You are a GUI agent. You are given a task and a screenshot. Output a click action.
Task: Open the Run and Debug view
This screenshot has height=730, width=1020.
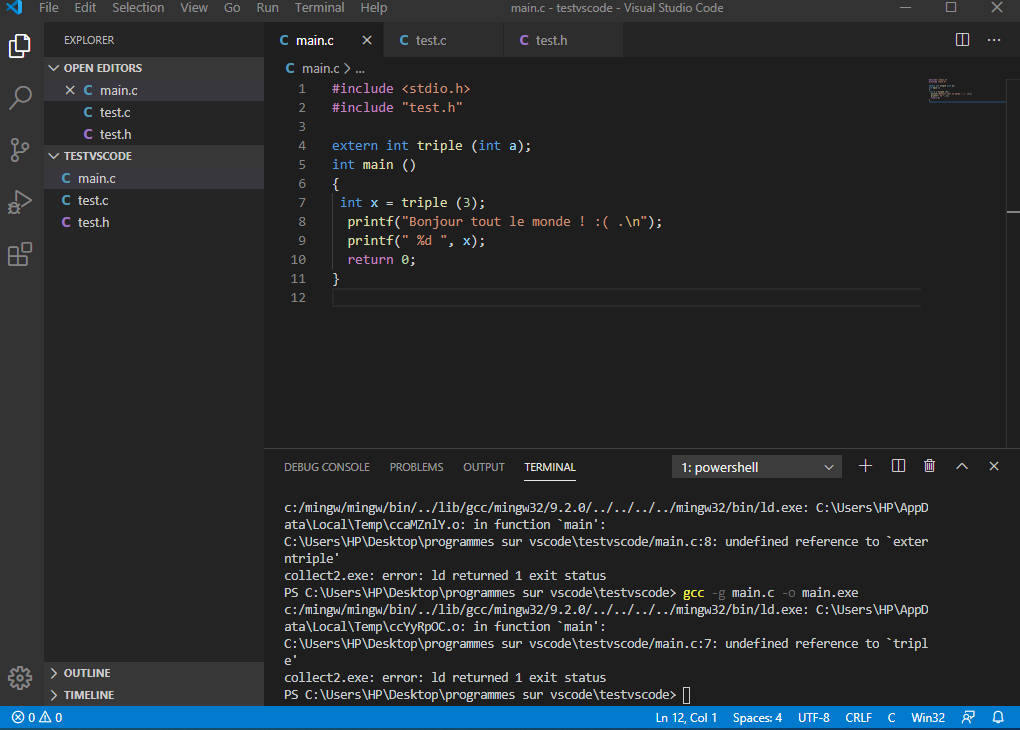pos(20,202)
